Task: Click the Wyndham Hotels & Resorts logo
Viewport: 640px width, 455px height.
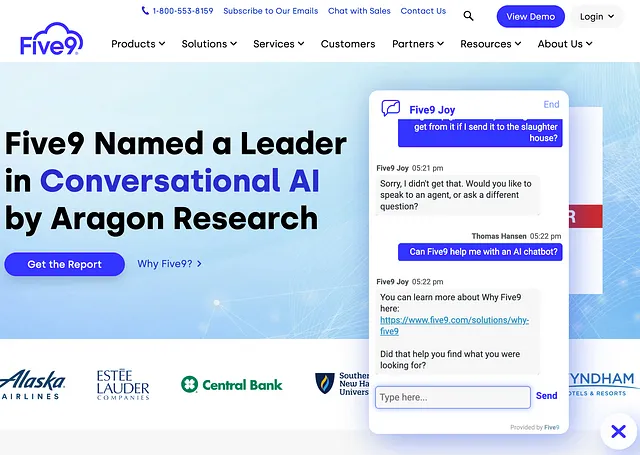Action: [x=602, y=384]
